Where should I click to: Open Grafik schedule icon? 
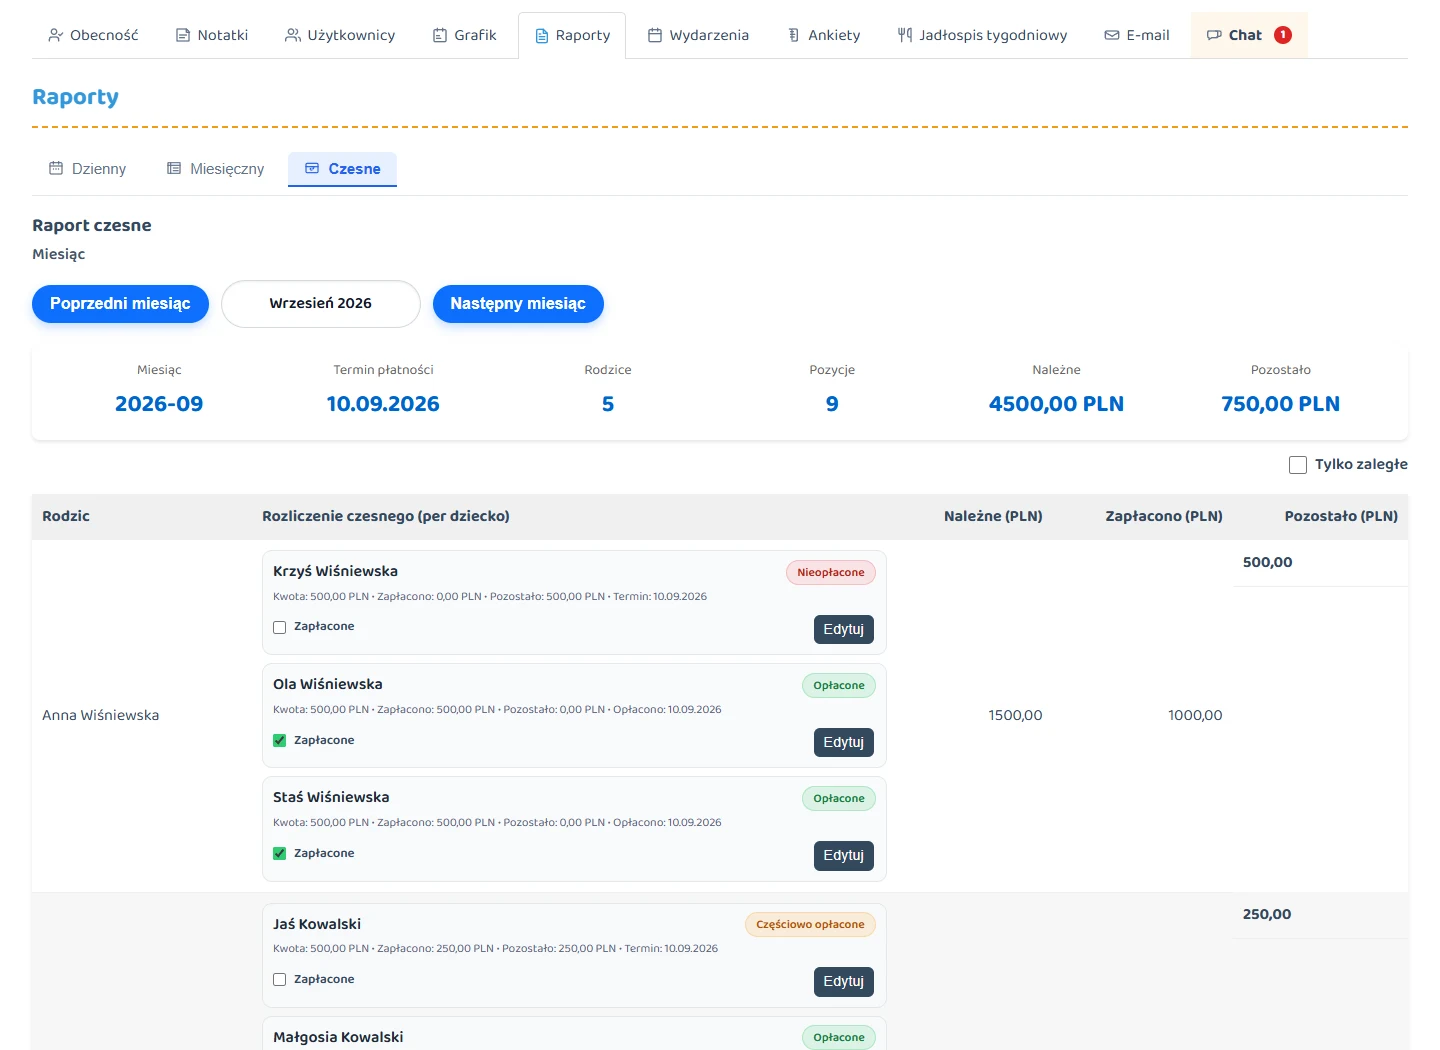point(440,35)
